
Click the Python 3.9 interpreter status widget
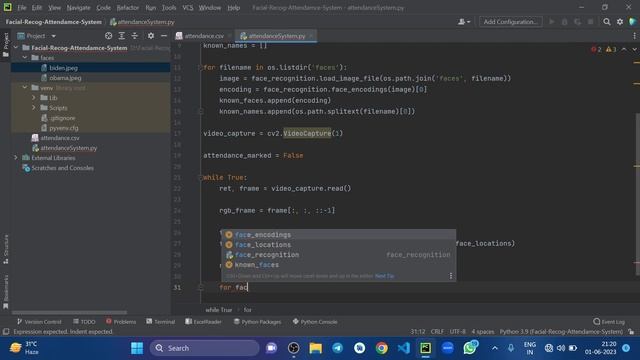[x=561, y=332]
